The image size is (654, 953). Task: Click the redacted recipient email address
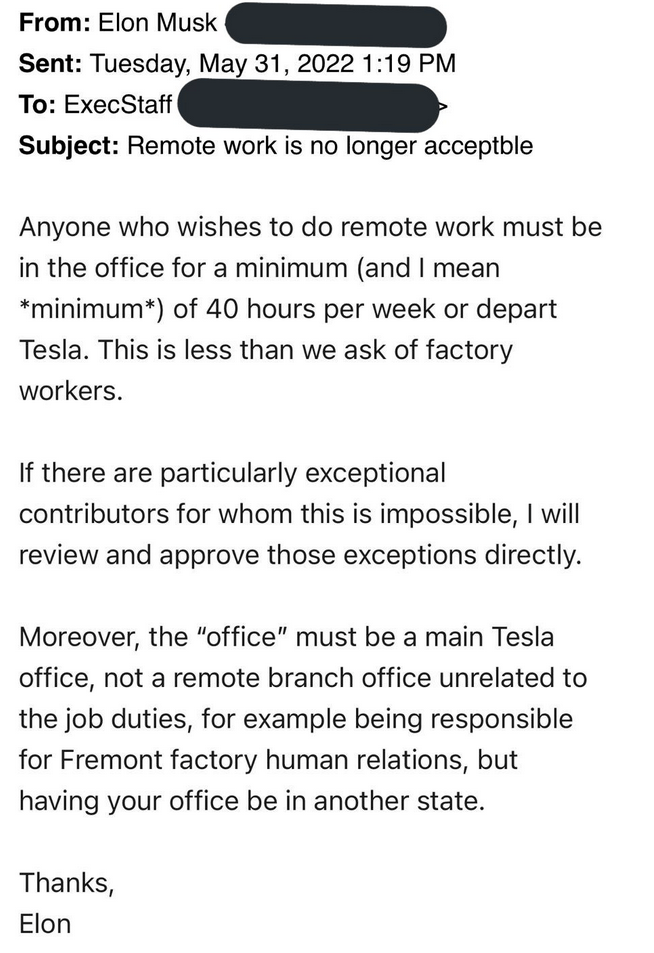[x=310, y=107]
